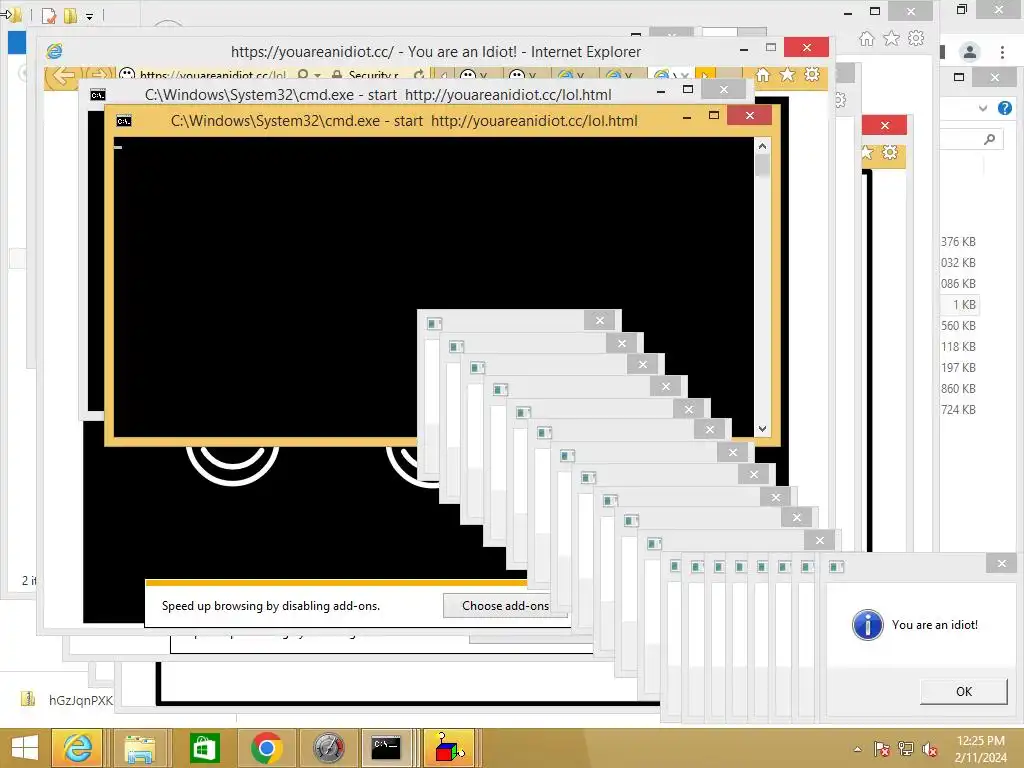
Task: Open Tools gear in the yellow IE toolbar
Action: 812,74
